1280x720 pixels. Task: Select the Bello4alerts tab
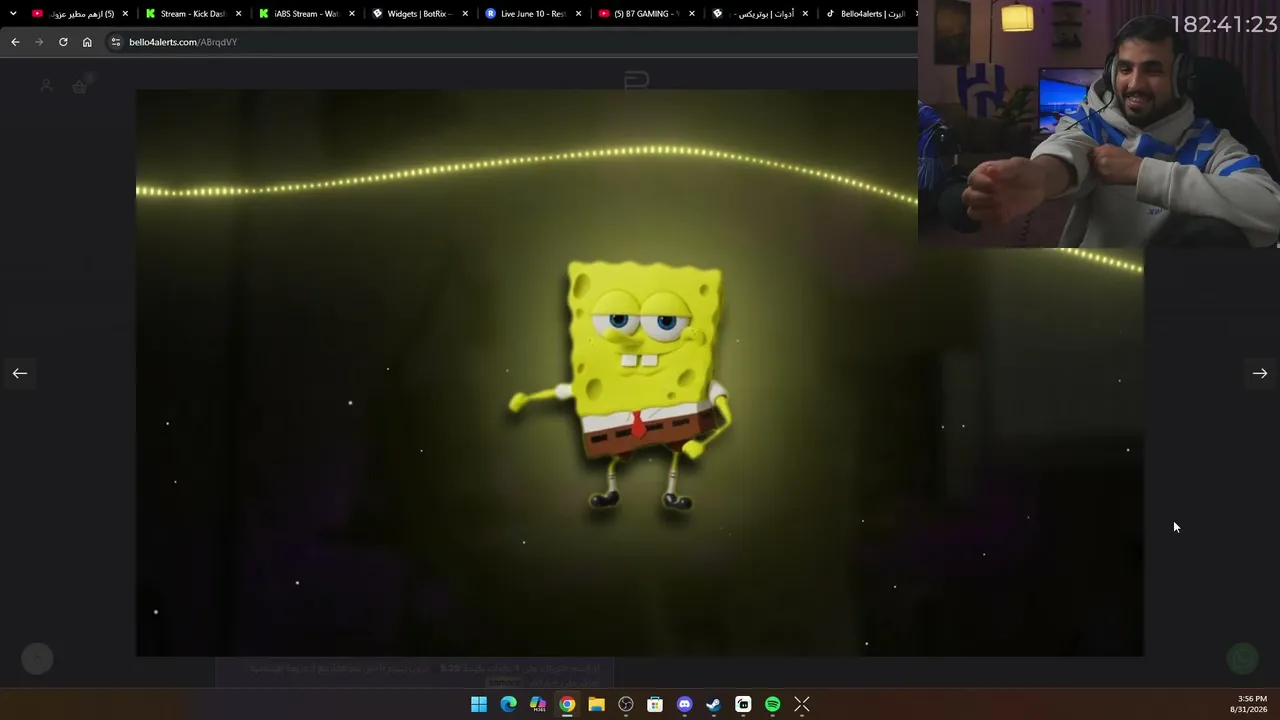click(868, 14)
